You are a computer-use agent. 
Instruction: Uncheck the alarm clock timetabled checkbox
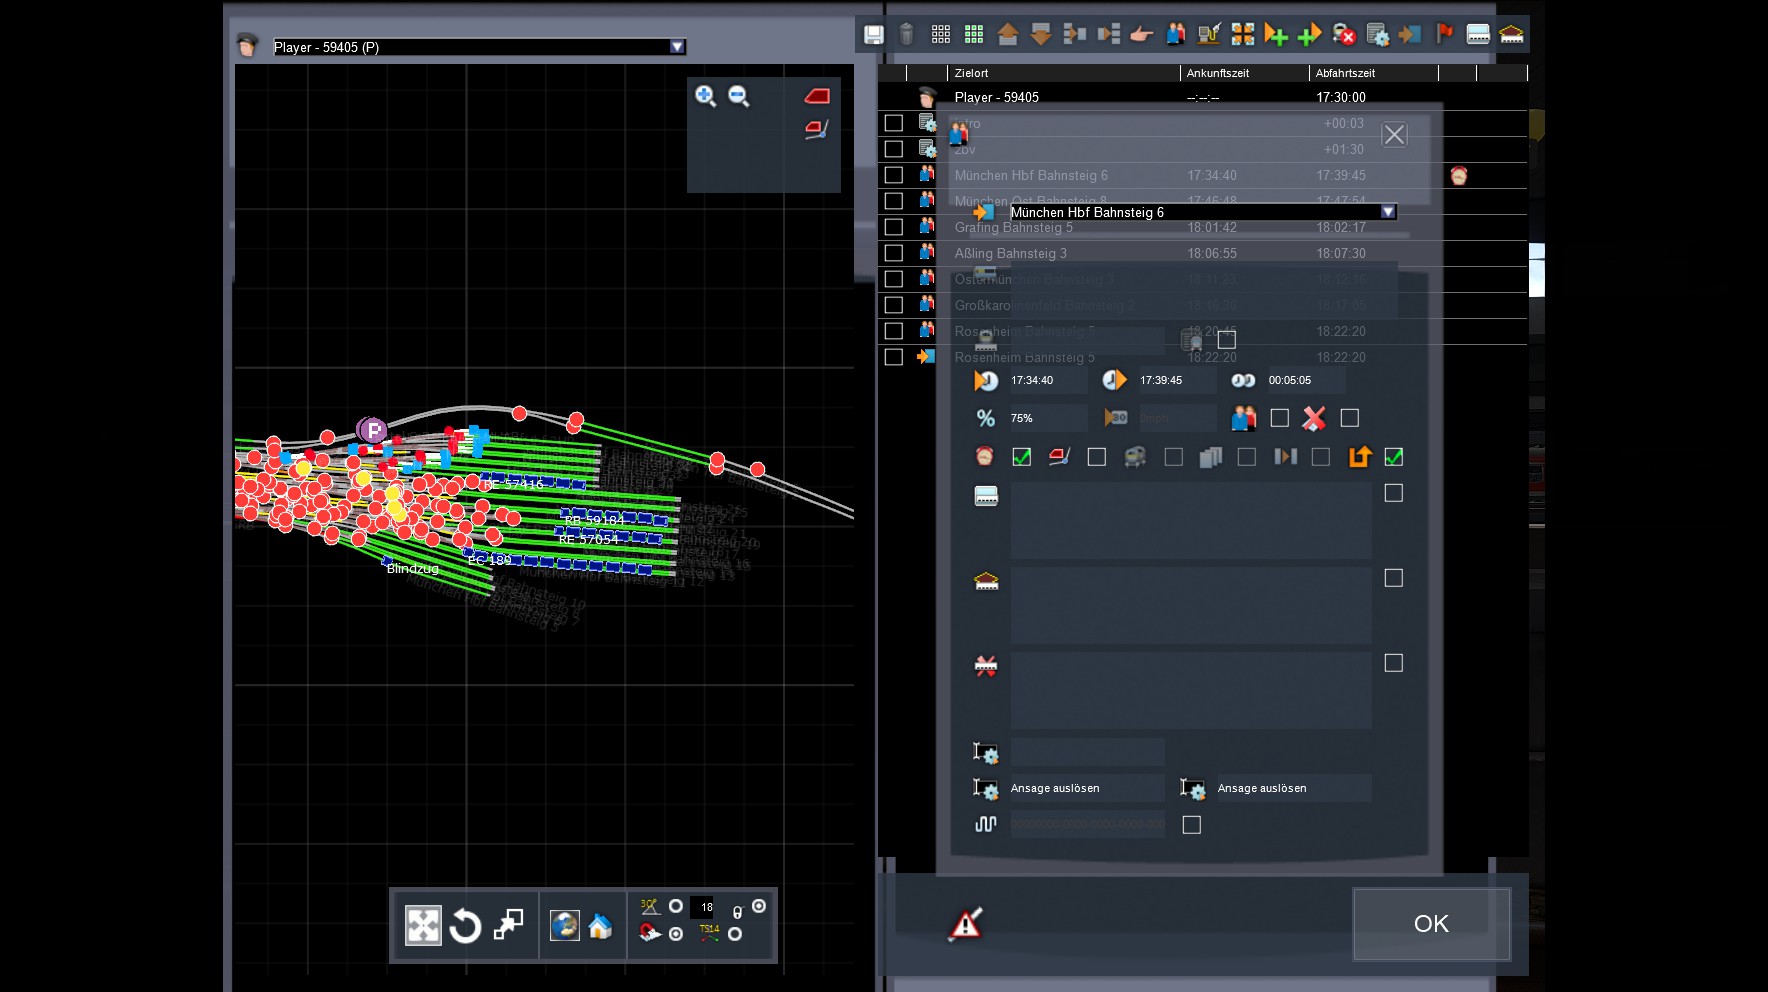pyautogui.click(x=1021, y=457)
